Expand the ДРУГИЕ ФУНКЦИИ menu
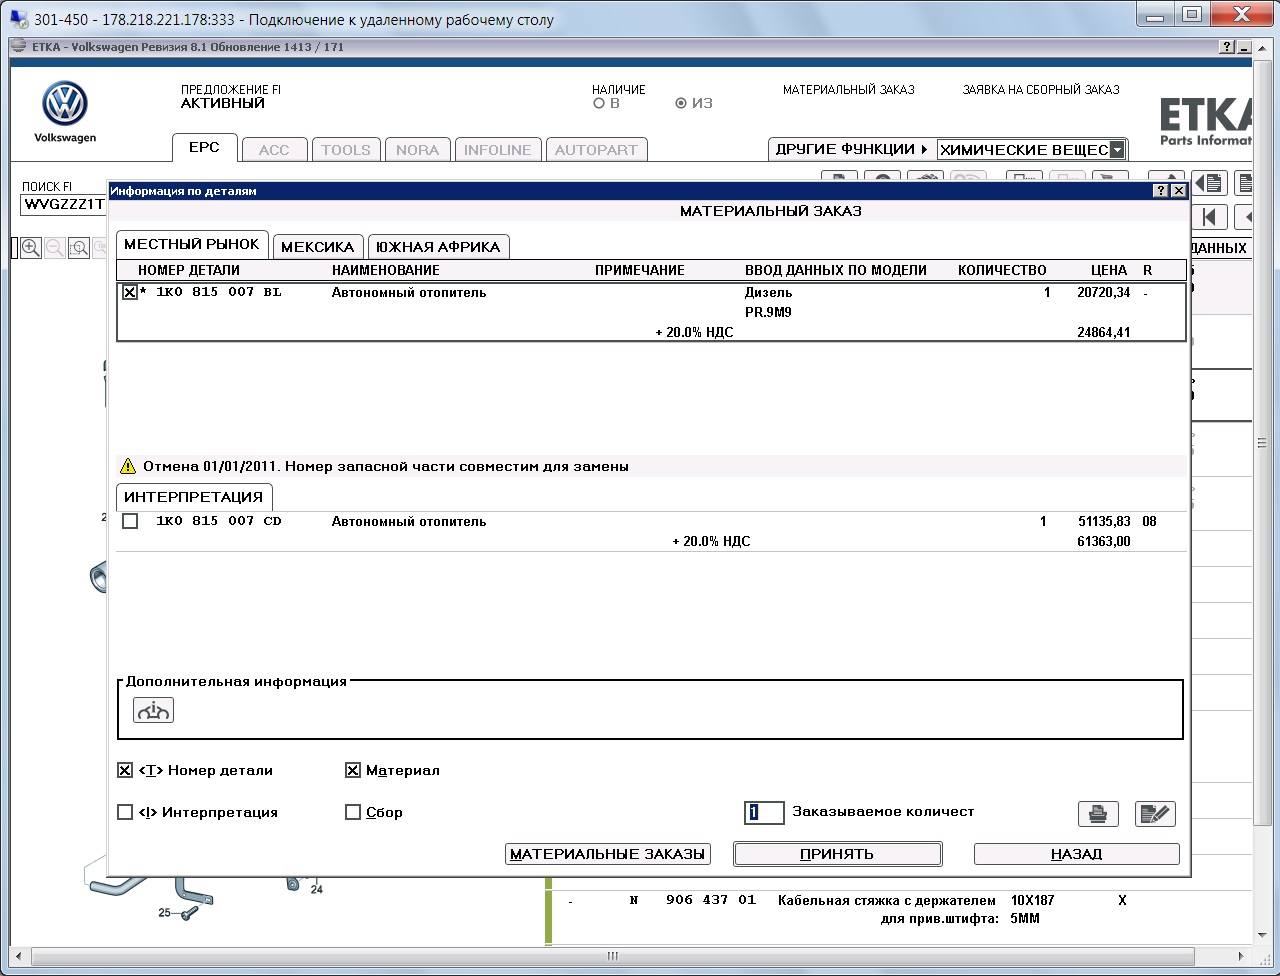 (851, 149)
